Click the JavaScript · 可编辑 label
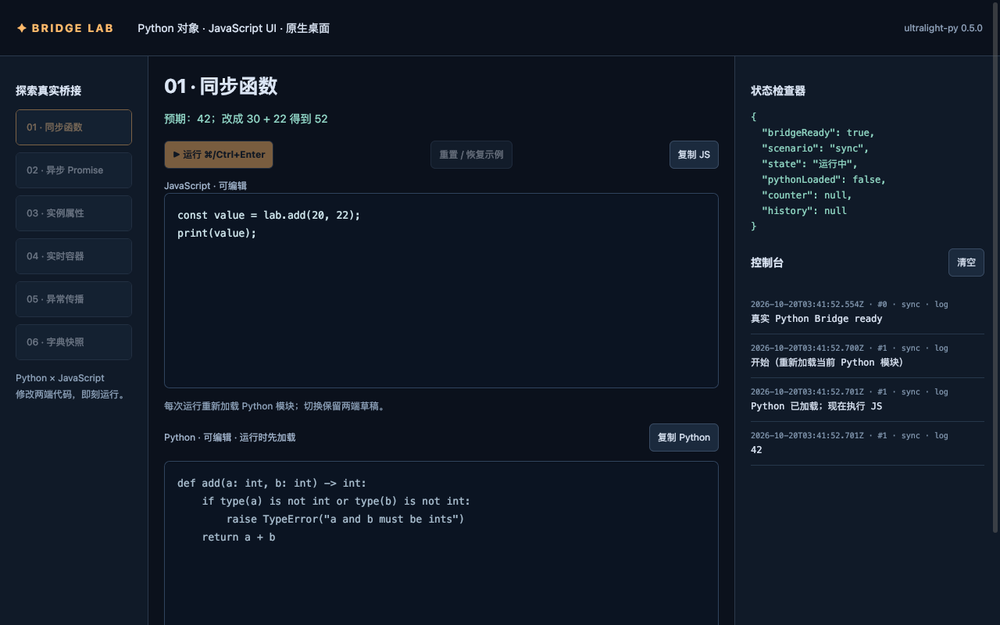The width and height of the screenshot is (1000, 625). (x=205, y=186)
